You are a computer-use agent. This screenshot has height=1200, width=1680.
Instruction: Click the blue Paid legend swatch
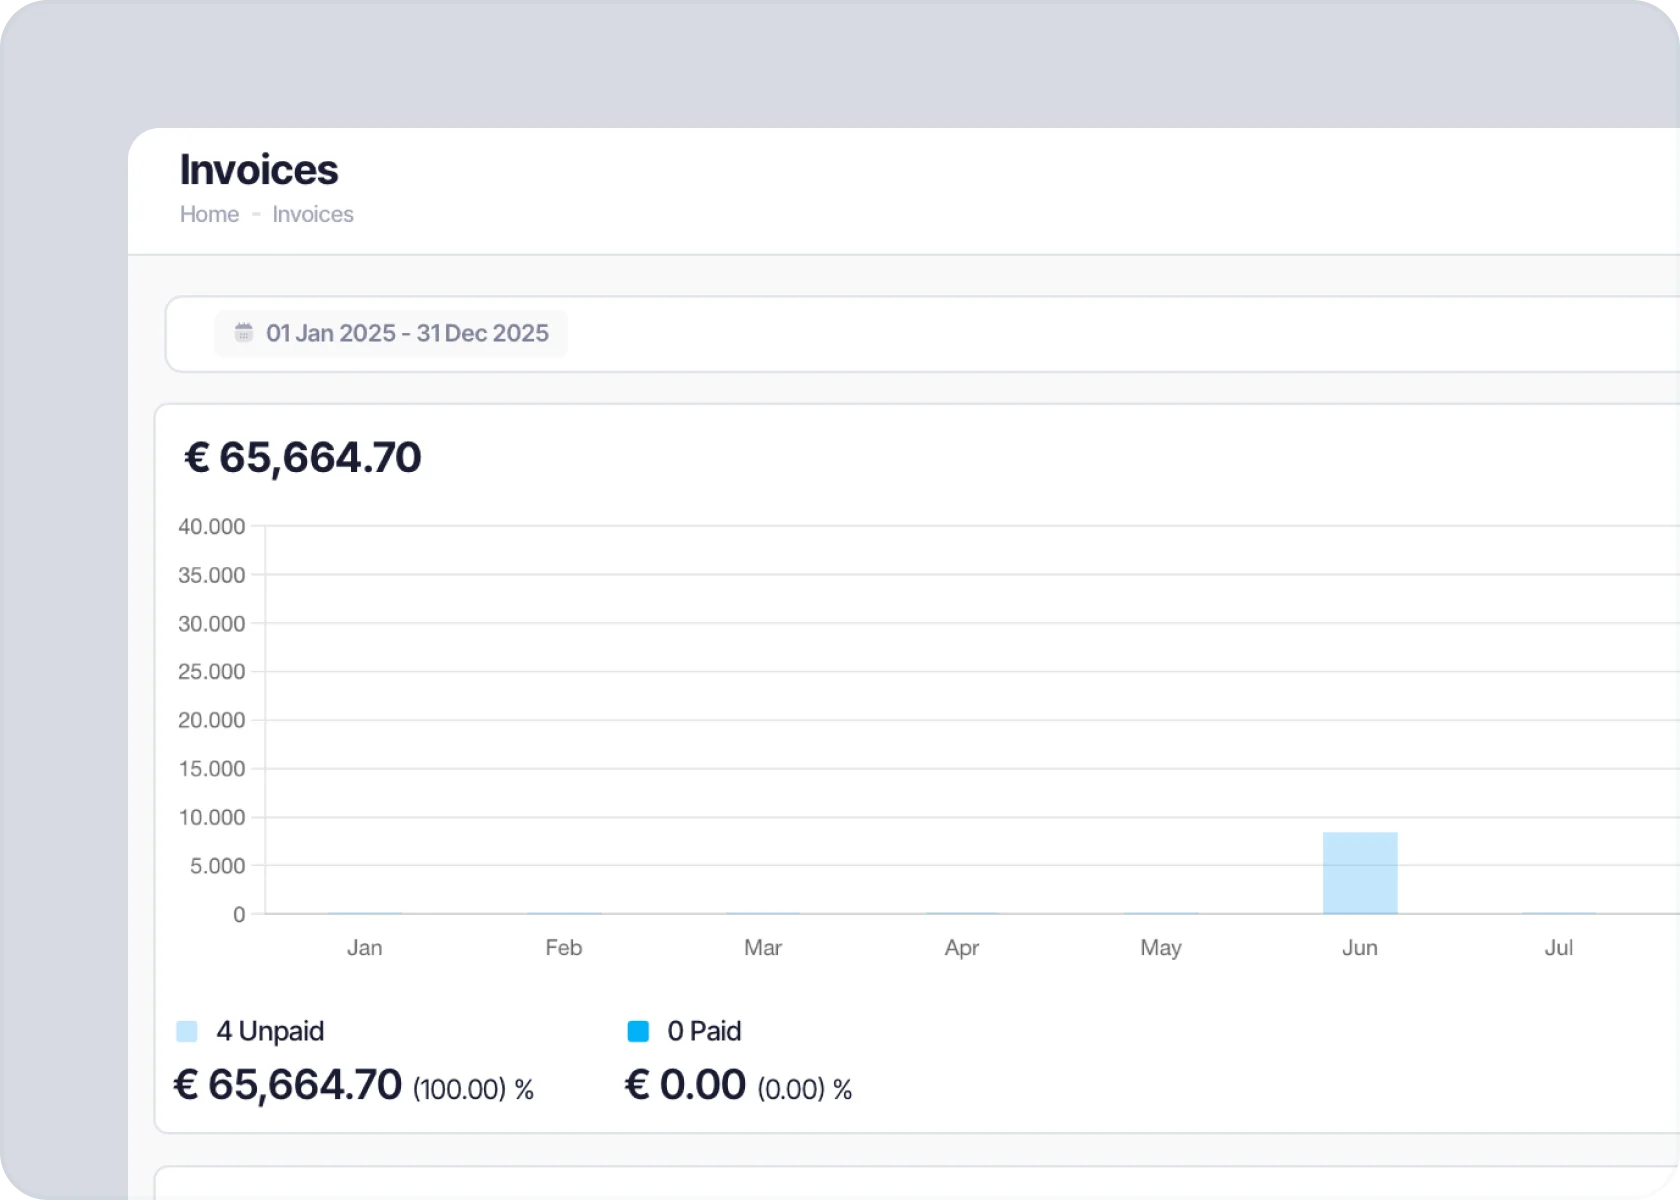point(638,1031)
